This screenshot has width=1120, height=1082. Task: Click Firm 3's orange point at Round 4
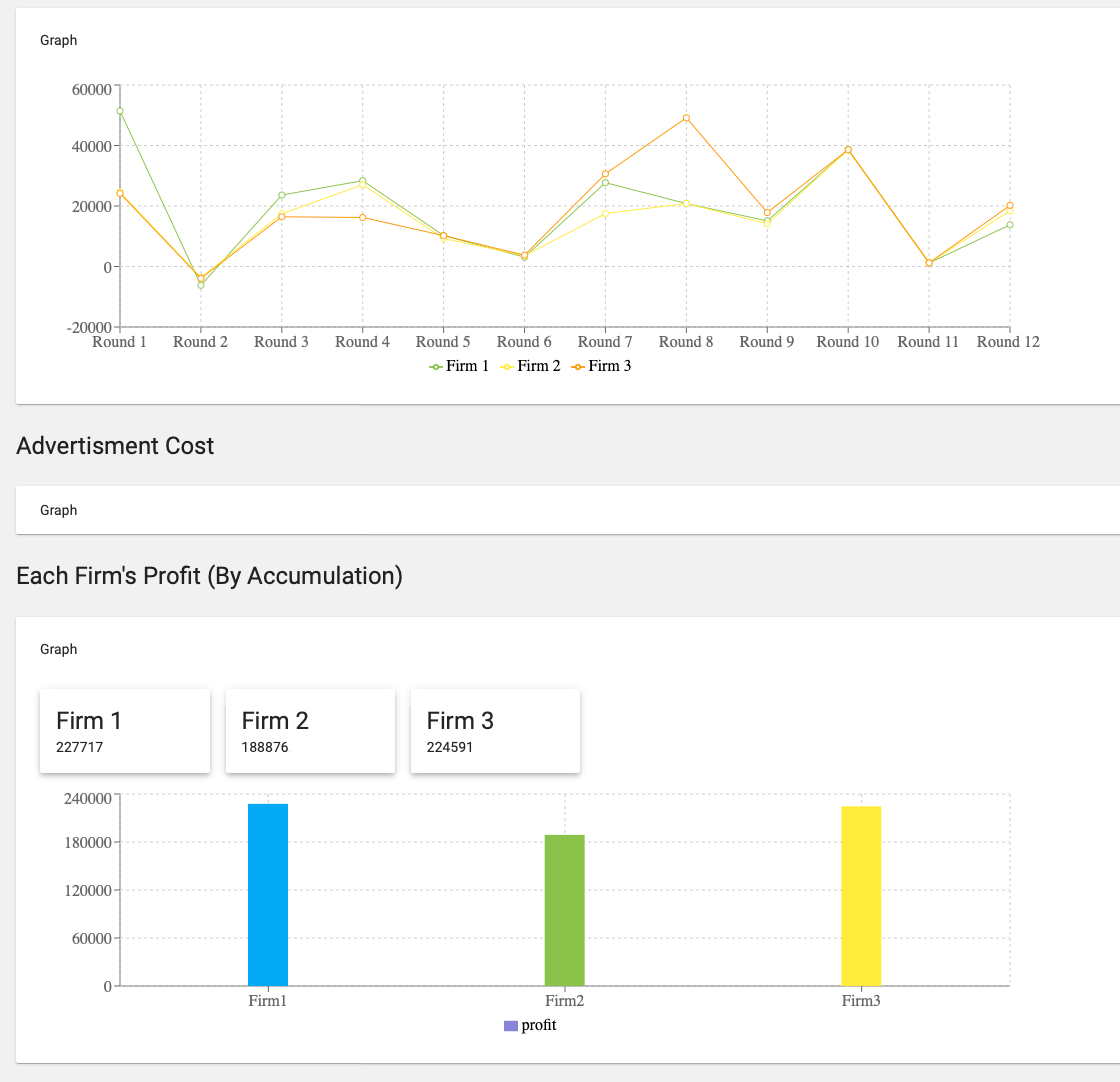[x=363, y=218]
